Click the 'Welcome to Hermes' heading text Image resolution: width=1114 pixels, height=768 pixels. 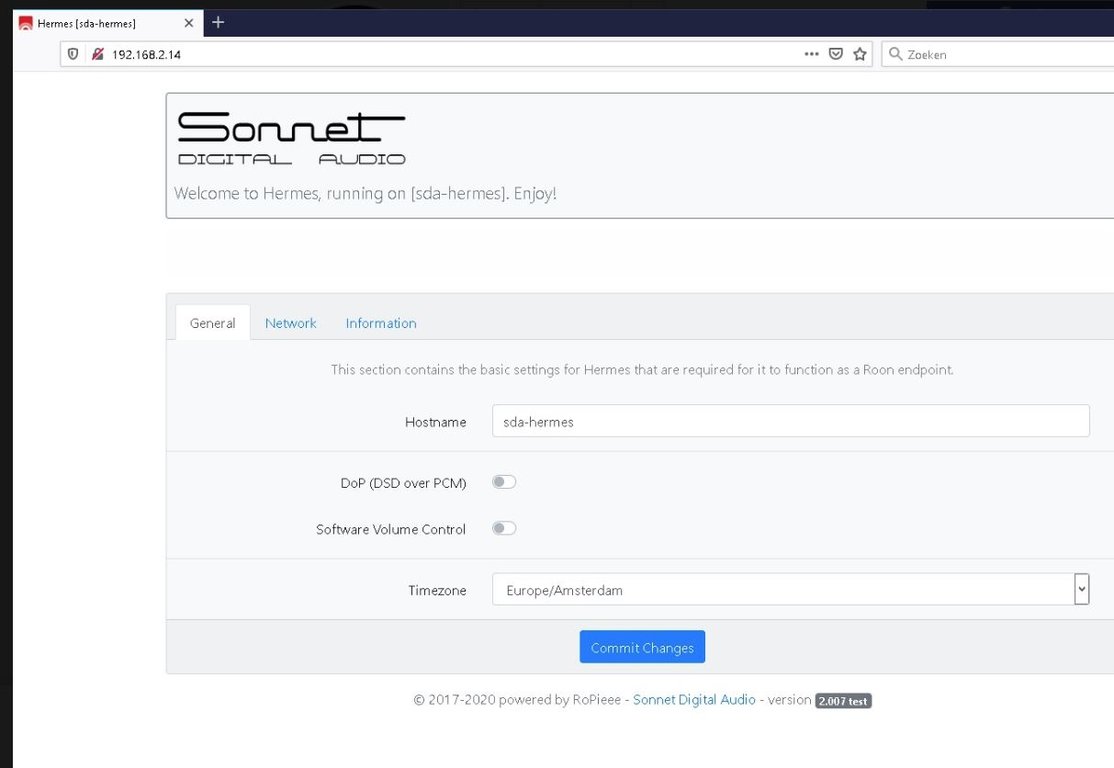[x=365, y=193]
